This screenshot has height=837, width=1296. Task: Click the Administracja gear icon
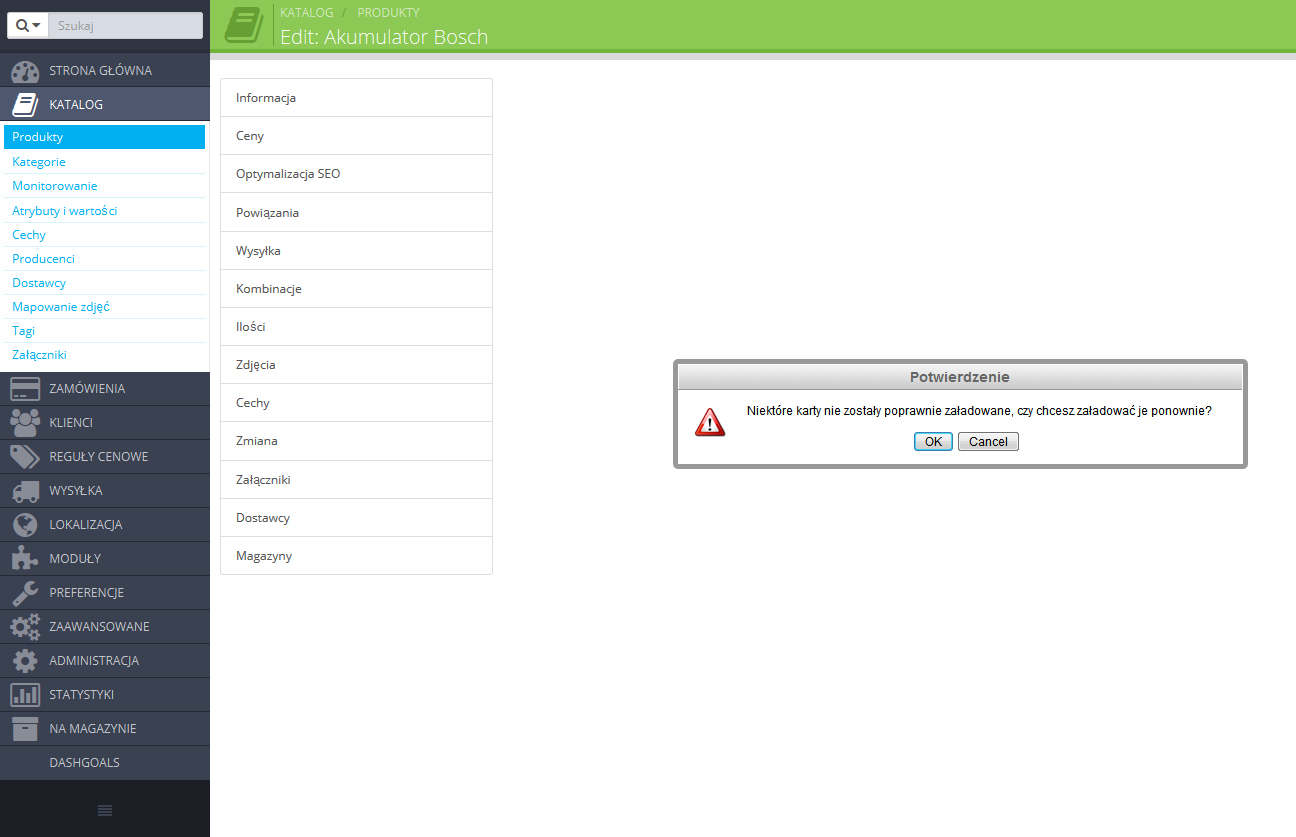[x=25, y=661]
